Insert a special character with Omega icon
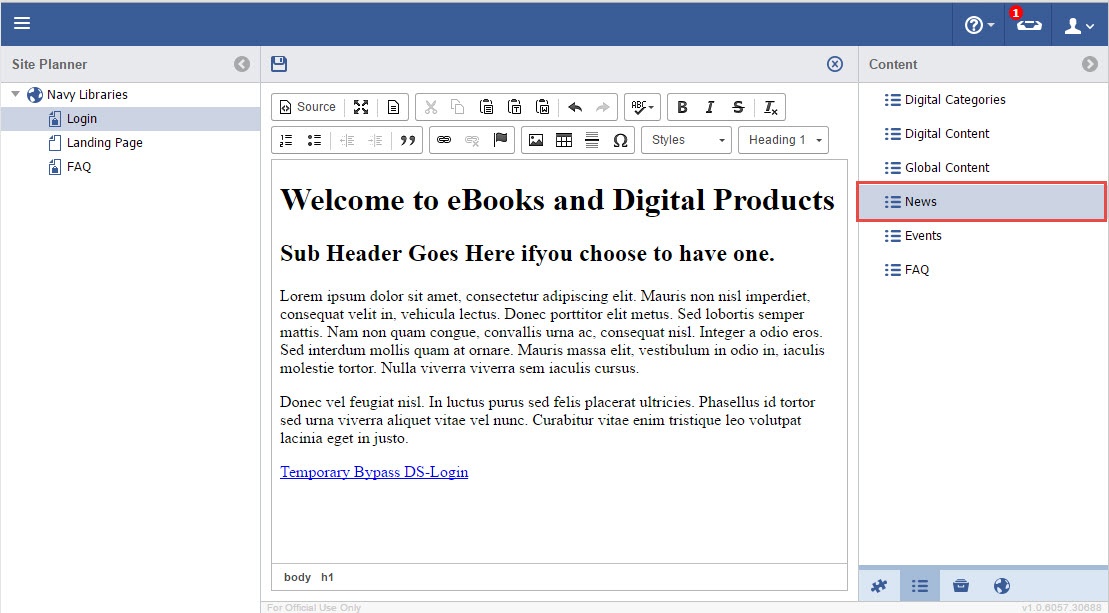Image resolution: width=1109 pixels, height=613 pixels. click(x=620, y=140)
